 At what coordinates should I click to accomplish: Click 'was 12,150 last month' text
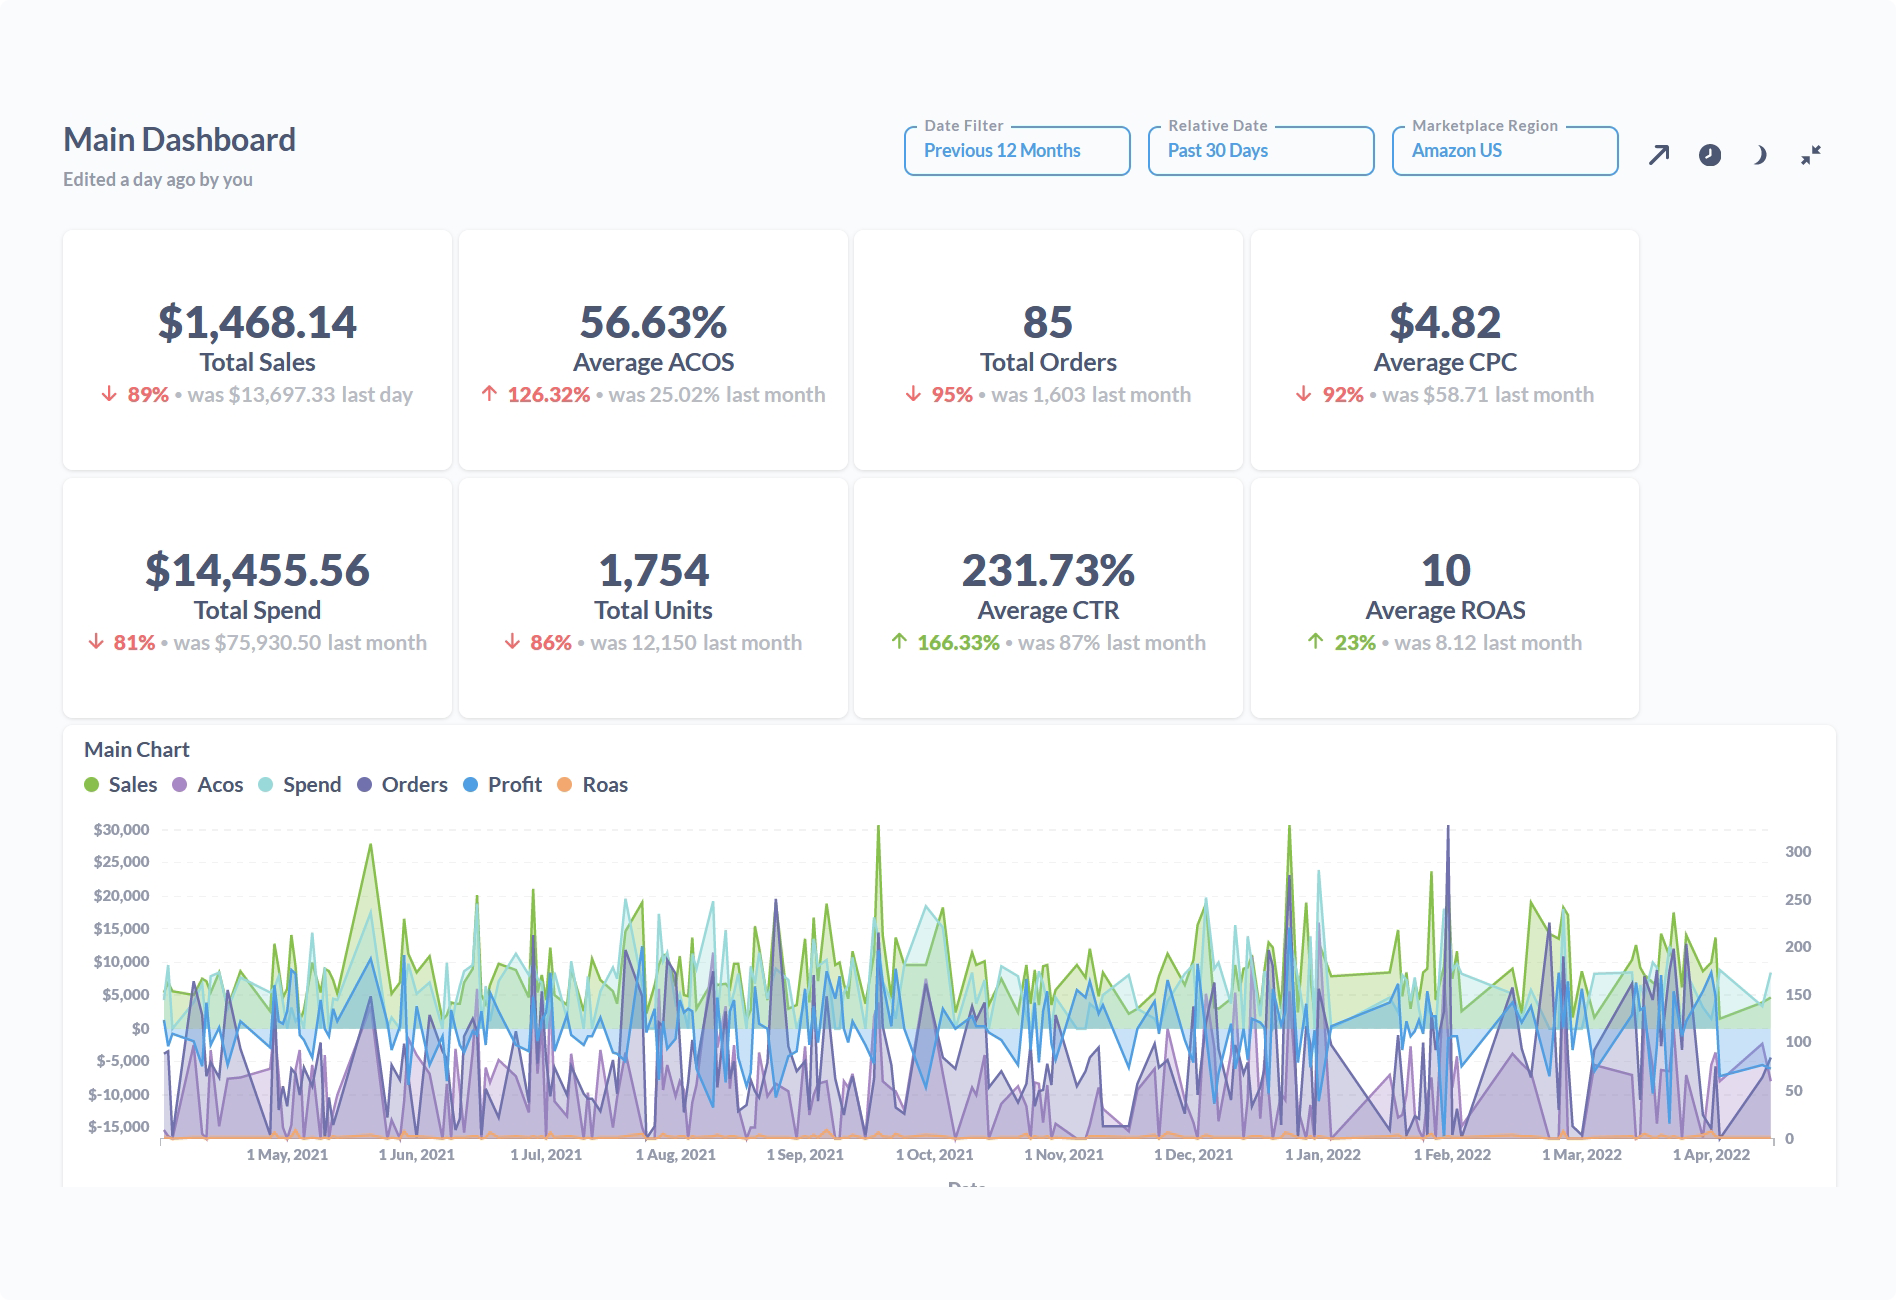point(696,643)
